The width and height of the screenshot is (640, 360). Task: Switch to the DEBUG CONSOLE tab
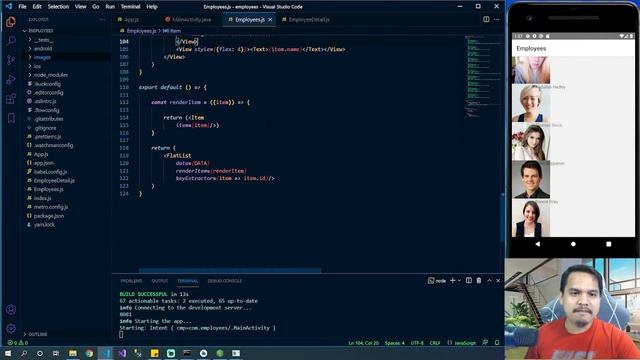pos(224,281)
